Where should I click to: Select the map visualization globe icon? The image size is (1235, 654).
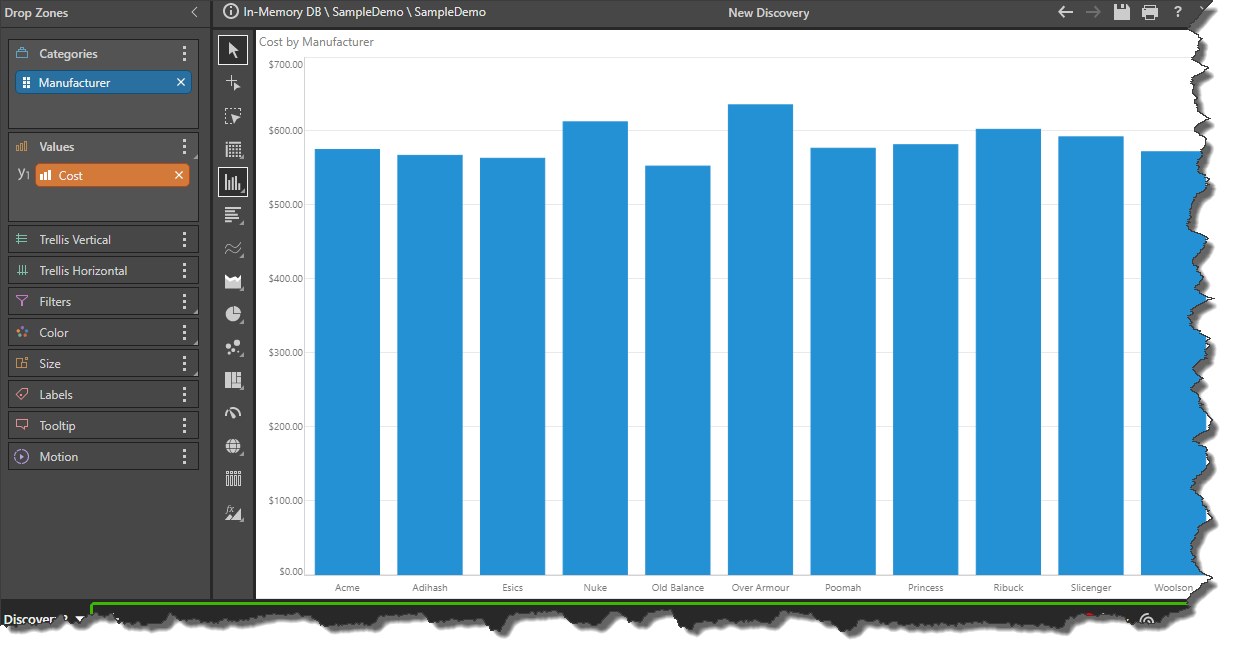tap(233, 446)
